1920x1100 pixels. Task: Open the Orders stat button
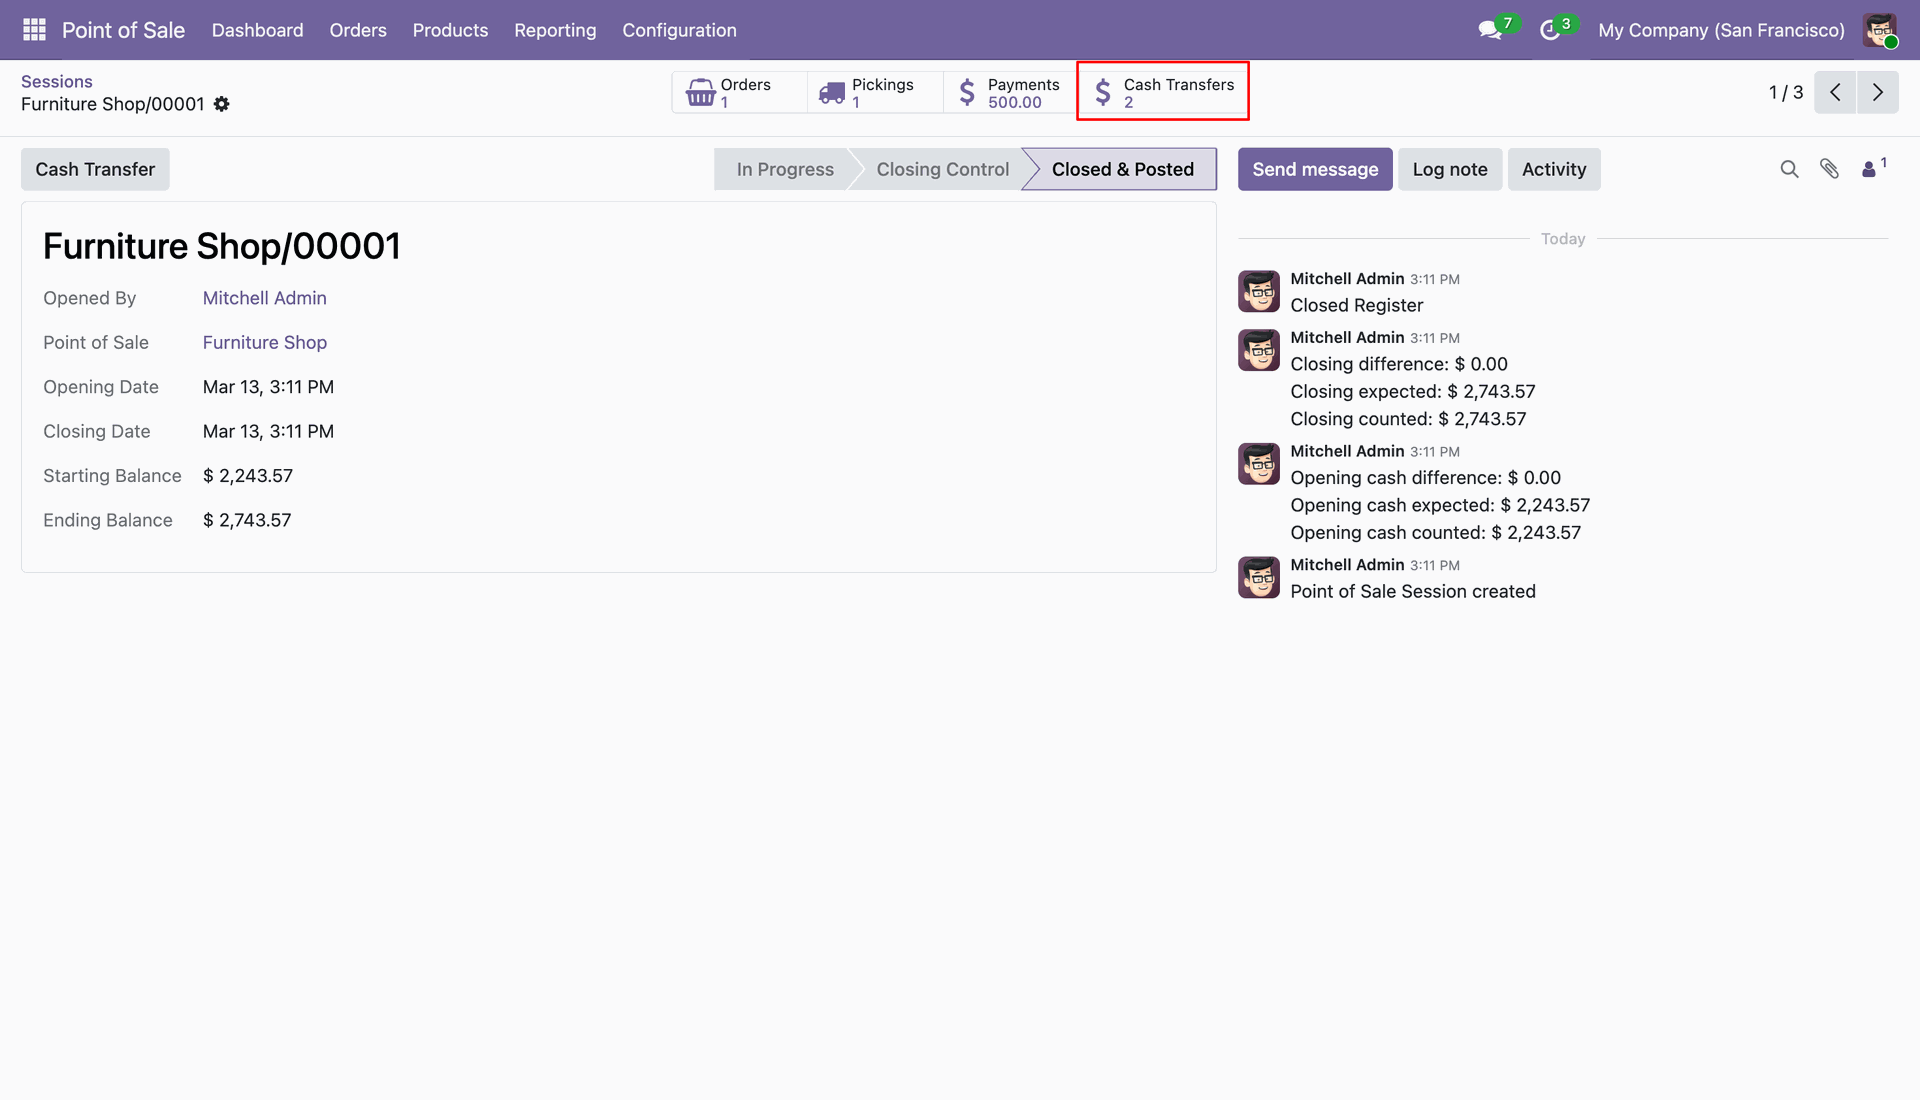point(739,92)
